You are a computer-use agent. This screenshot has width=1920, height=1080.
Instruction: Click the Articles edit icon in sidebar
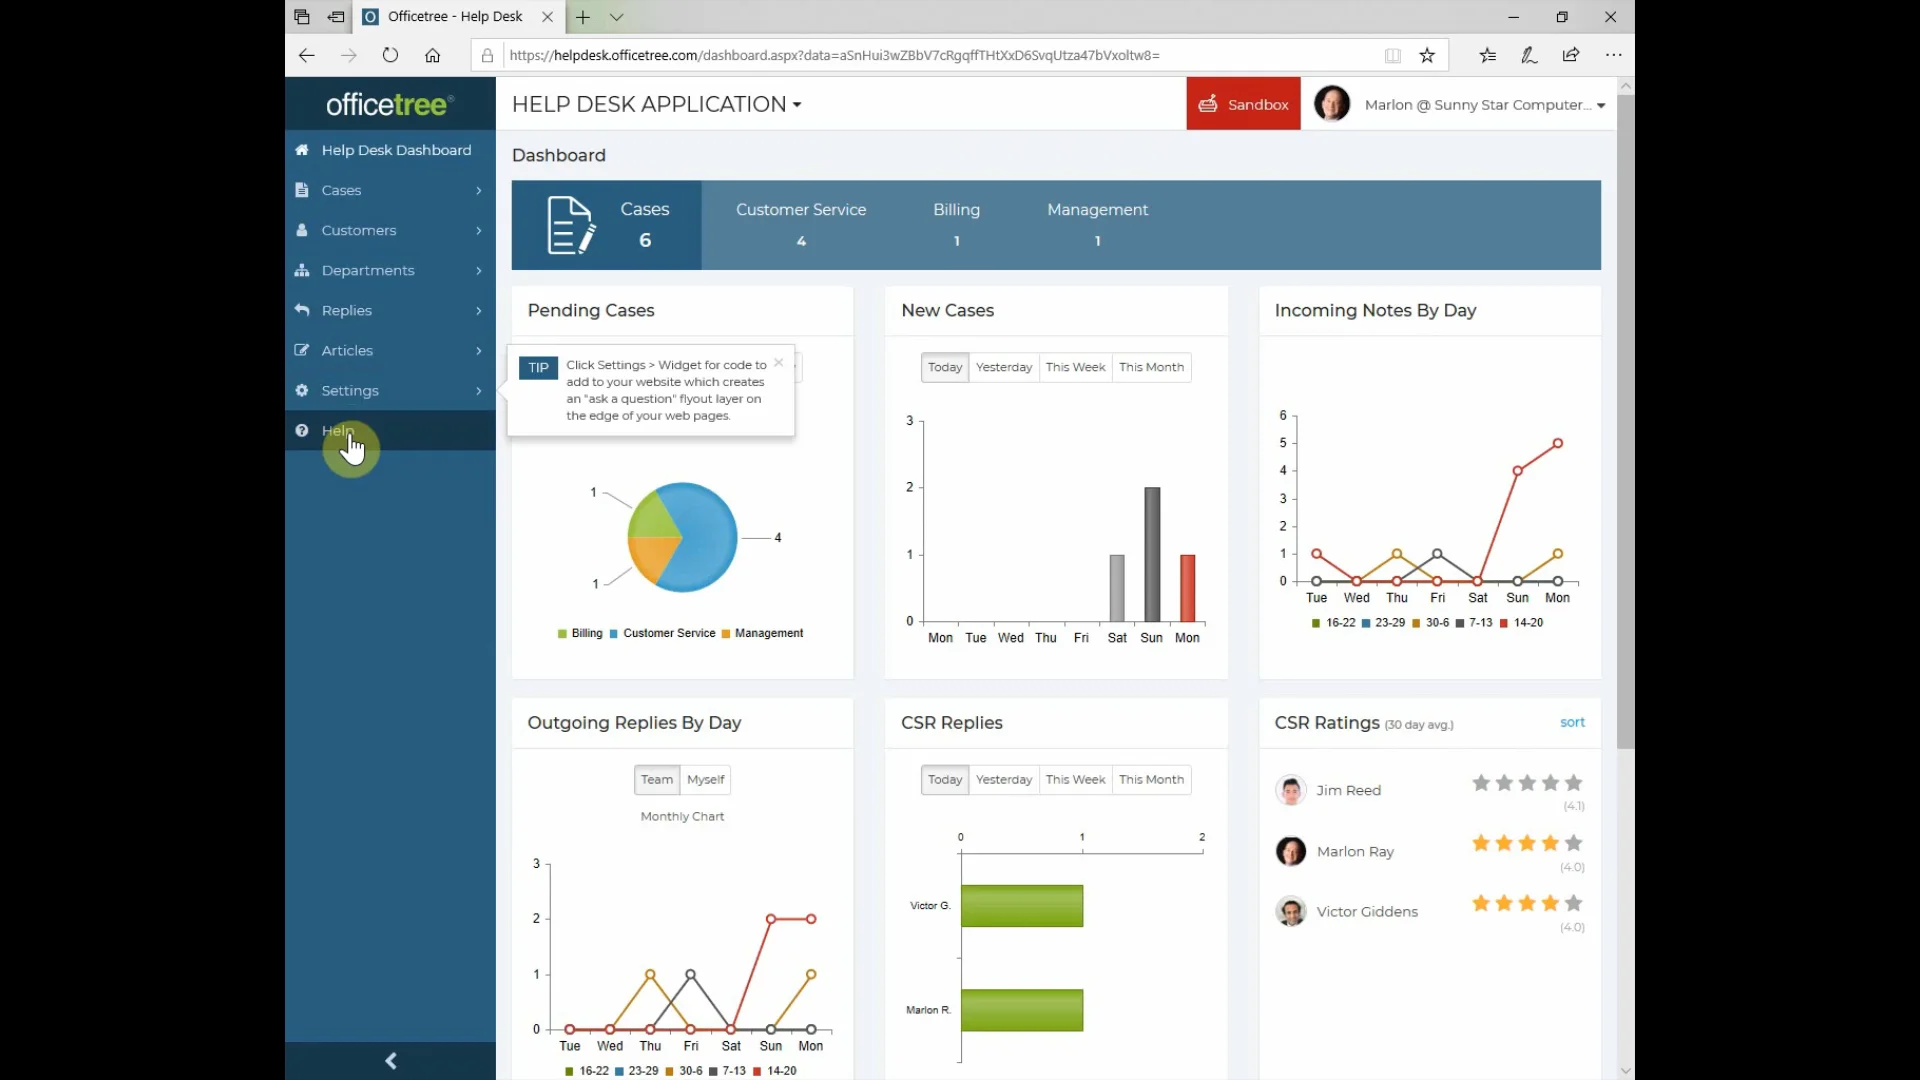click(x=302, y=350)
